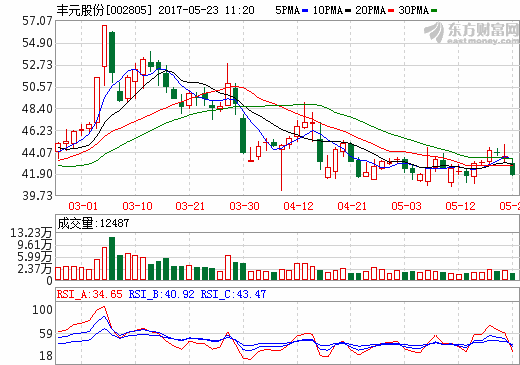Click the red RSI_A:34.65 label
This screenshot has width=520, height=365.
tap(90, 294)
